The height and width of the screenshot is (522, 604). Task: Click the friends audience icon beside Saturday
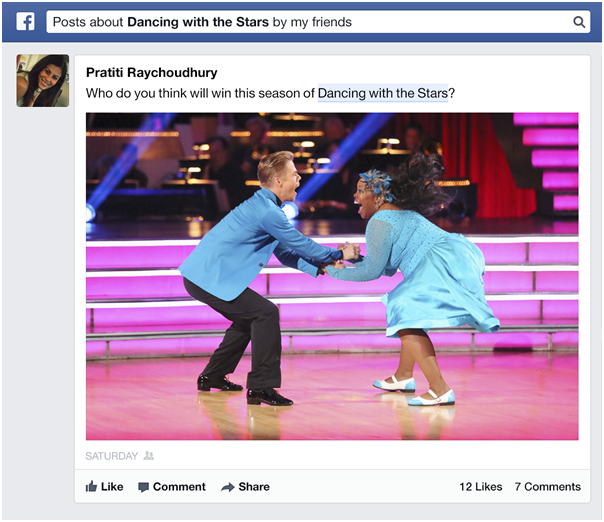tap(149, 456)
